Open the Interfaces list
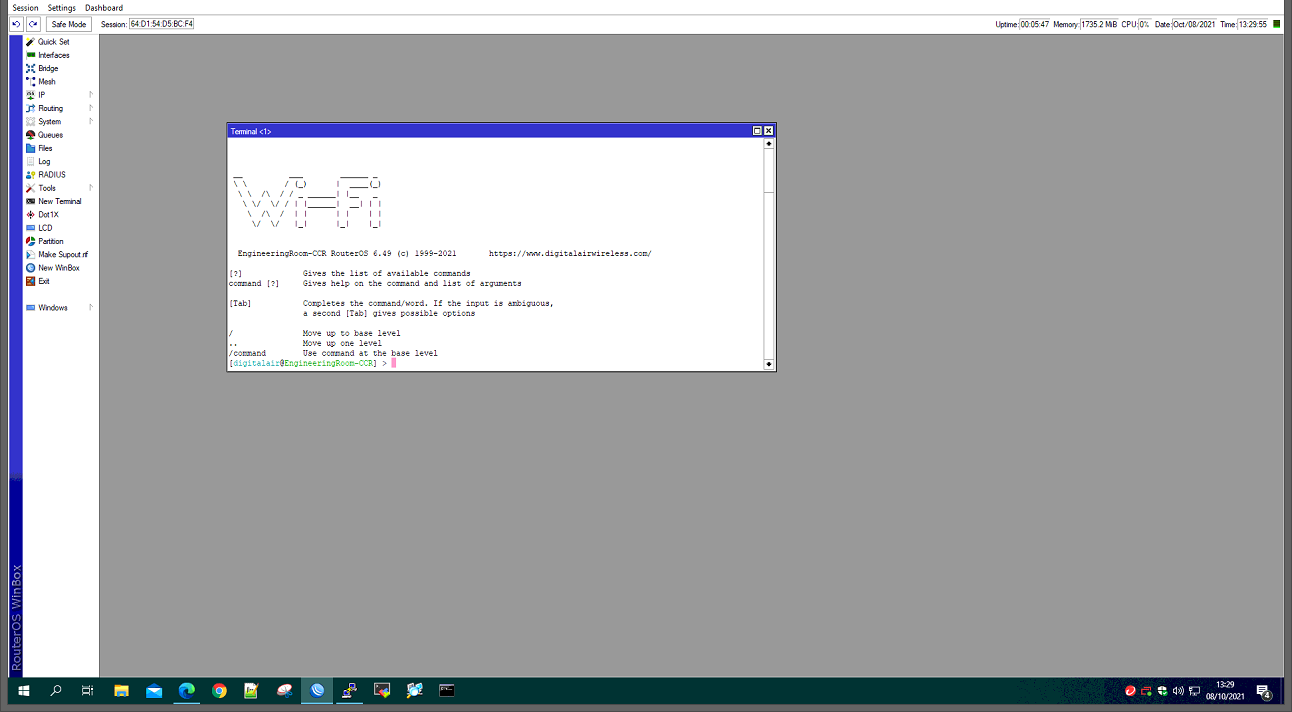The image size is (1292, 712). [x=54, y=55]
